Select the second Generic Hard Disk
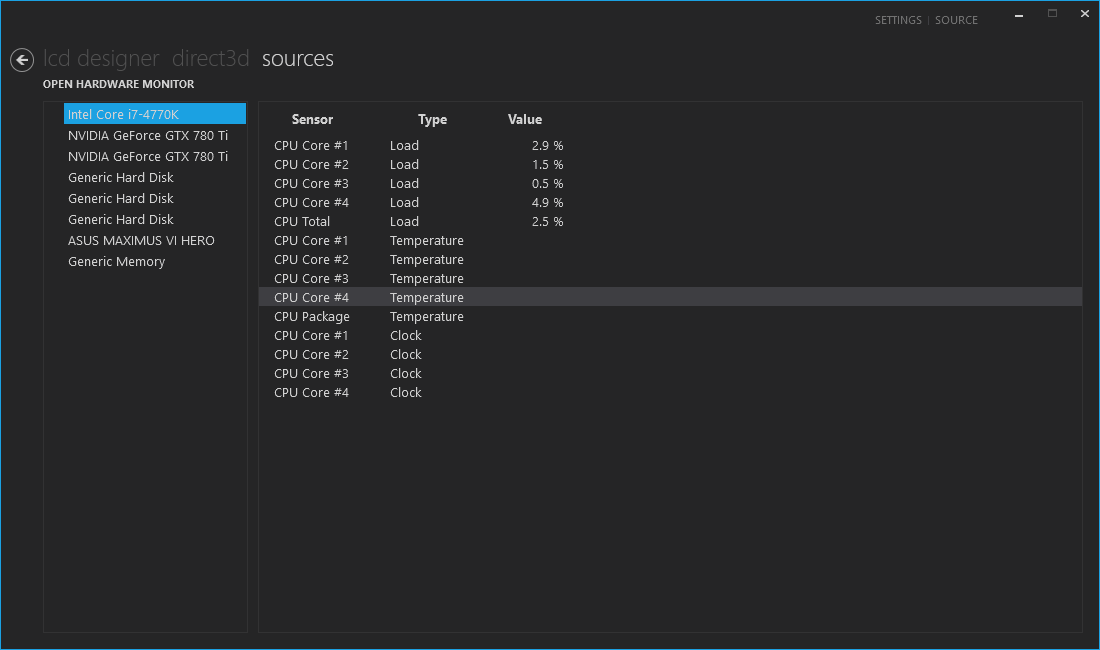This screenshot has width=1100, height=650. 155,198
